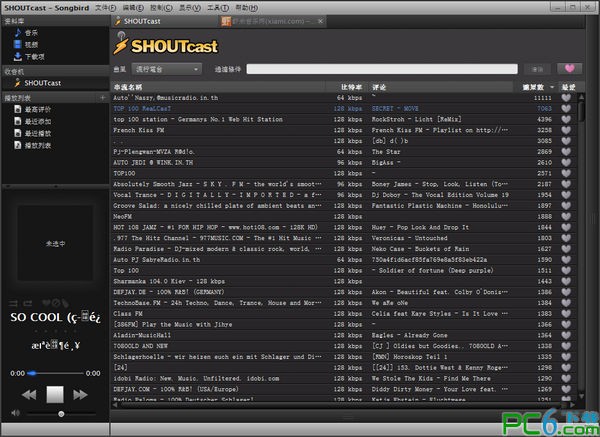Open the 音乐 music library
Image resolution: width=600 pixels, height=437 pixels.
click(x=31, y=33)
